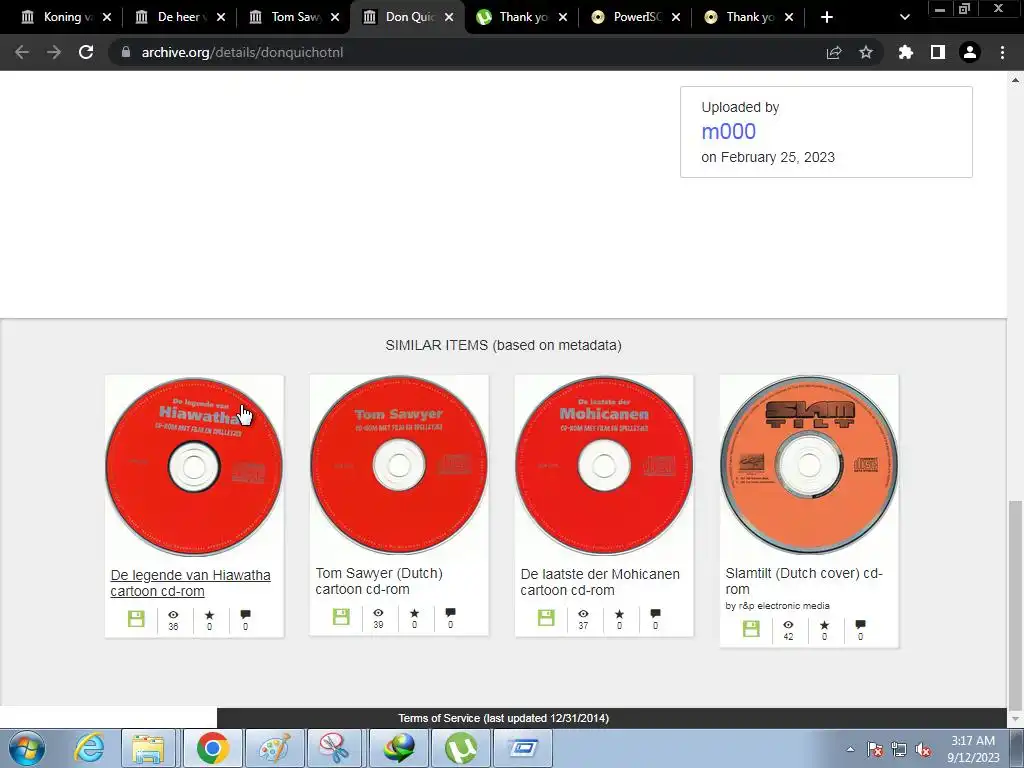Viewport: 1024px width, 768px height.
Task: Open the Snipping Tool on taskbar
Action: click(334, 748)
